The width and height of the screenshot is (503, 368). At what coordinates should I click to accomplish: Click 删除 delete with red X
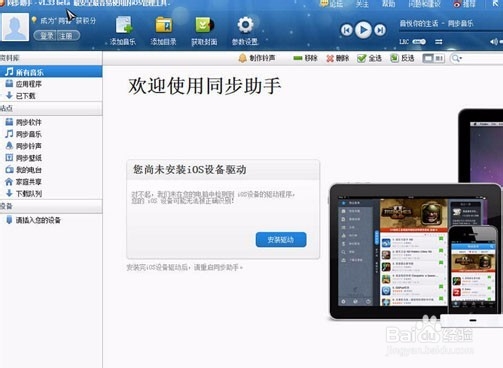pyautogui.click(x=338, y=58)
